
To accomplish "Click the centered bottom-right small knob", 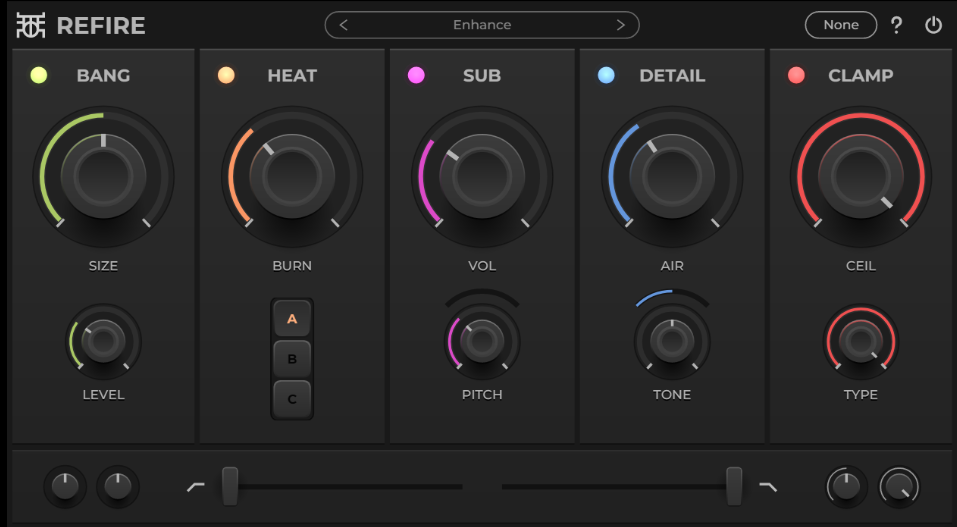I will point(847,487).
